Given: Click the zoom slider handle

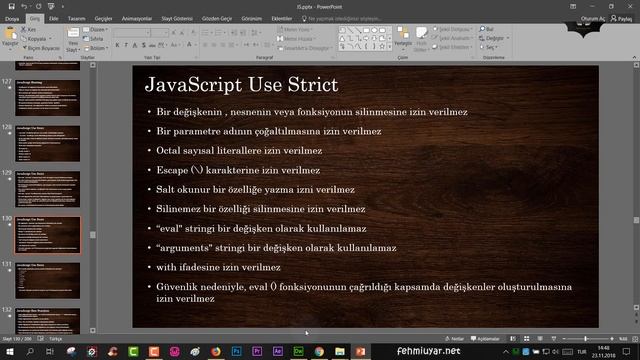Looking at the screenshot, I should point(586,339).
